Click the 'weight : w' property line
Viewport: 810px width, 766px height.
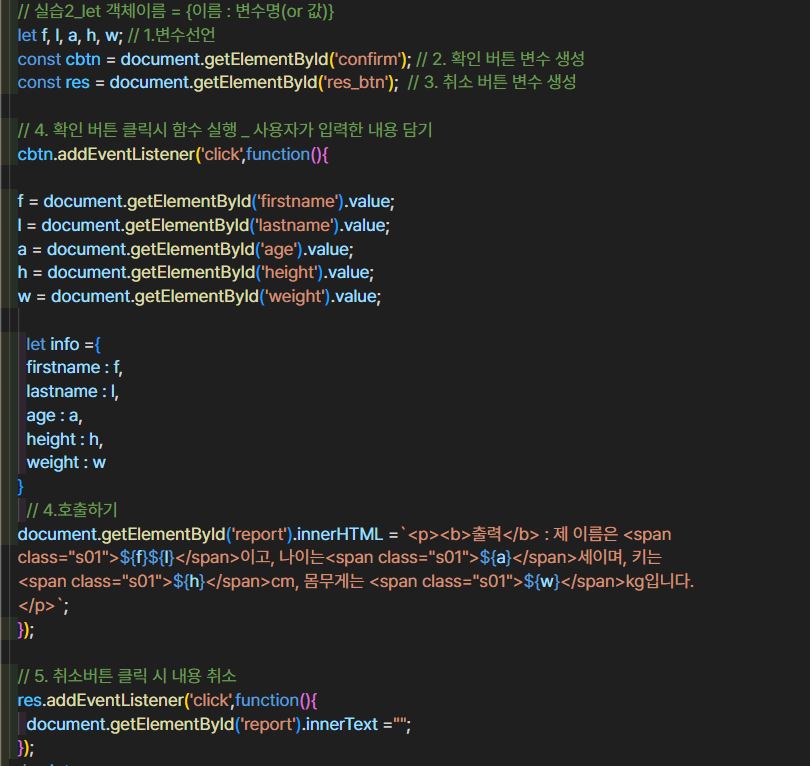coord(66,462)
